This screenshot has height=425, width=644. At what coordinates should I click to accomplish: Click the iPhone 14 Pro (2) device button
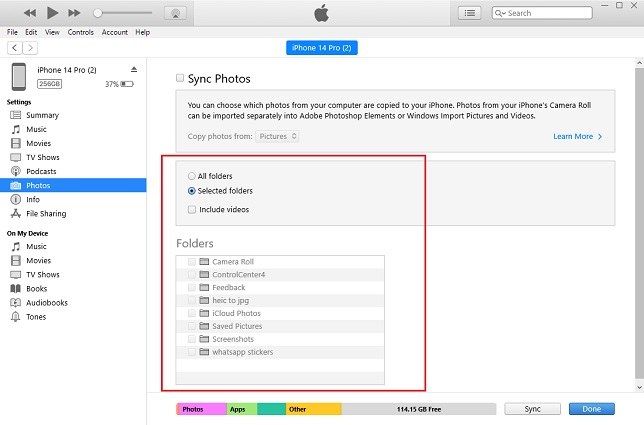click(322, 48)
